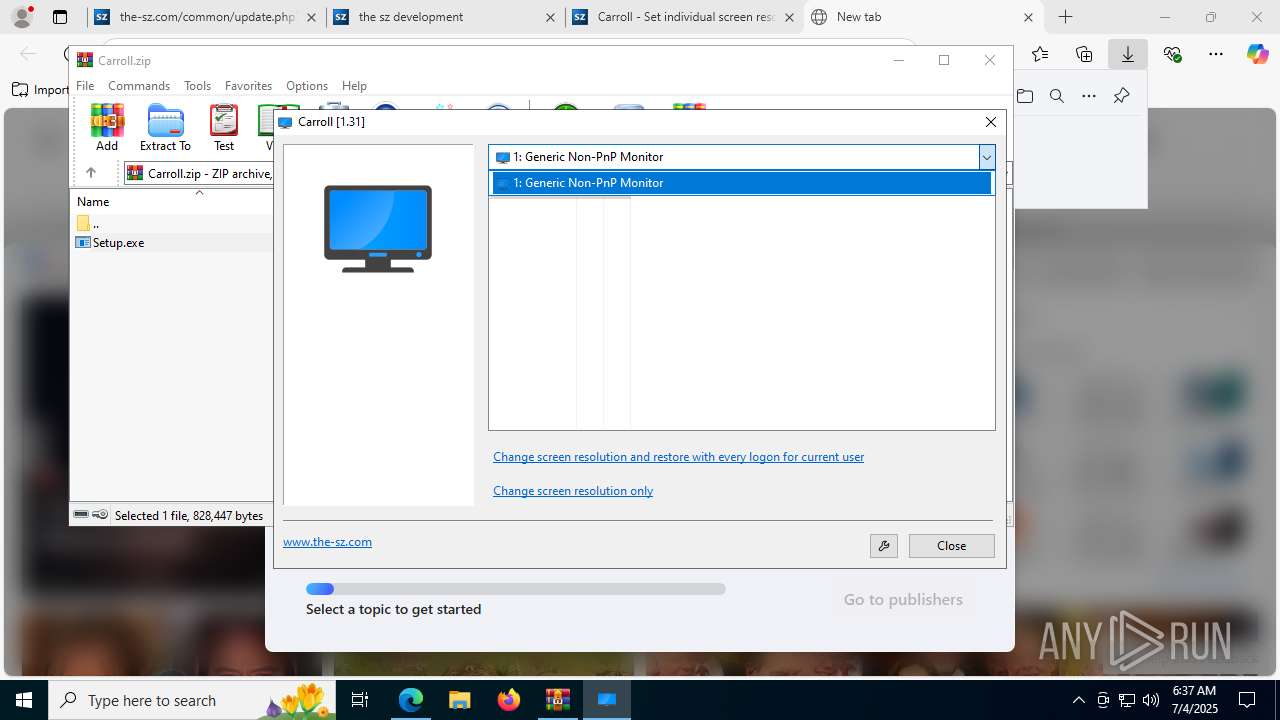This screenshot has width=1280, height=720.
Task: Open Firefox from the taskbar
Action: [508, 700]
